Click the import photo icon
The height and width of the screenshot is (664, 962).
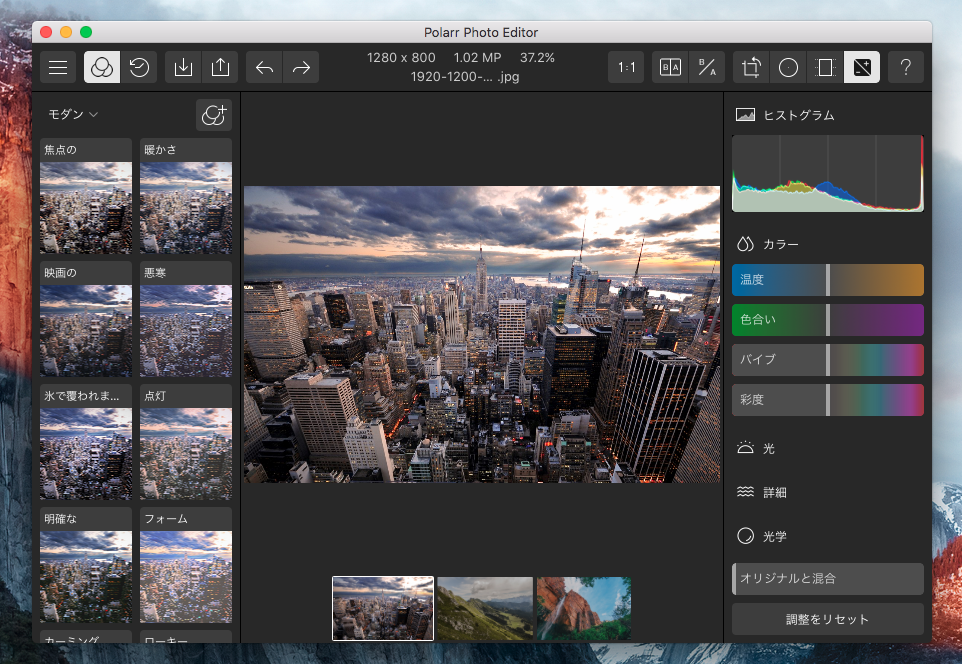pos(183,68)
